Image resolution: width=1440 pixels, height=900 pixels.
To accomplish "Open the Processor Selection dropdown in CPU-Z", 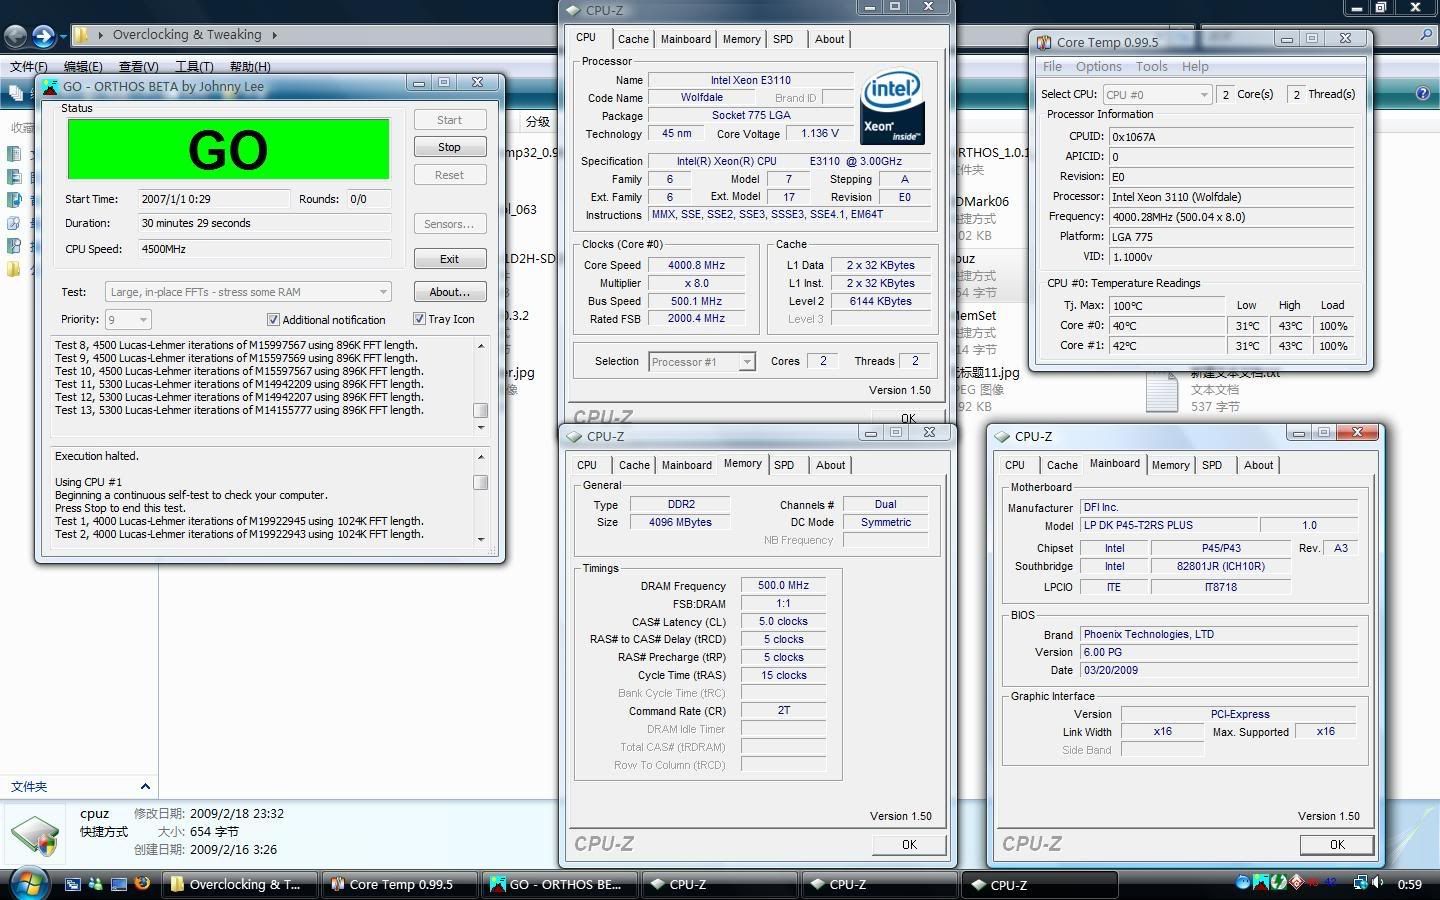I will 746,362.
